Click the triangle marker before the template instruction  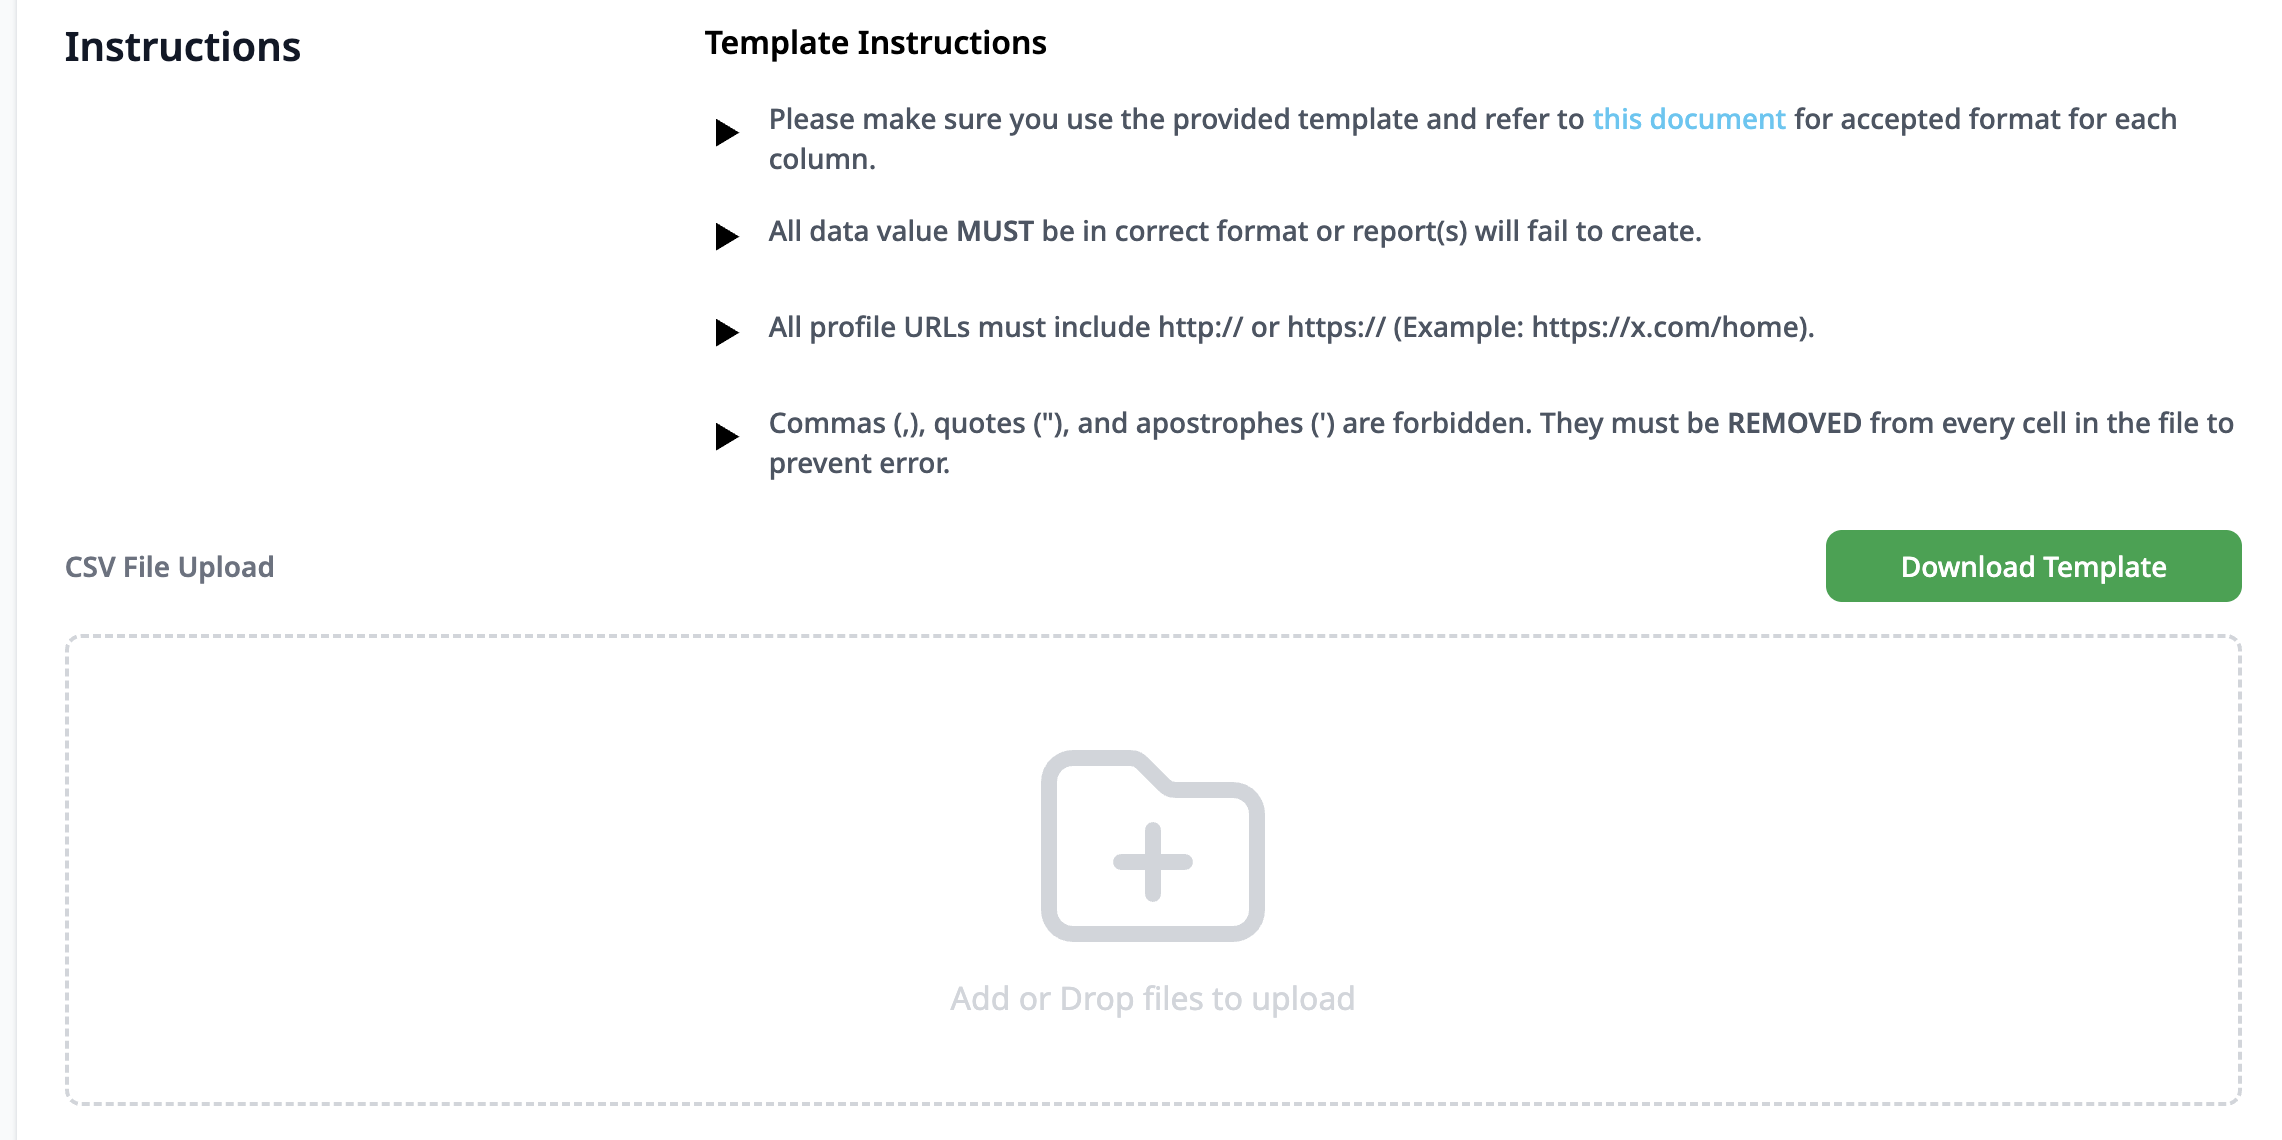click(x=726, y=132)
